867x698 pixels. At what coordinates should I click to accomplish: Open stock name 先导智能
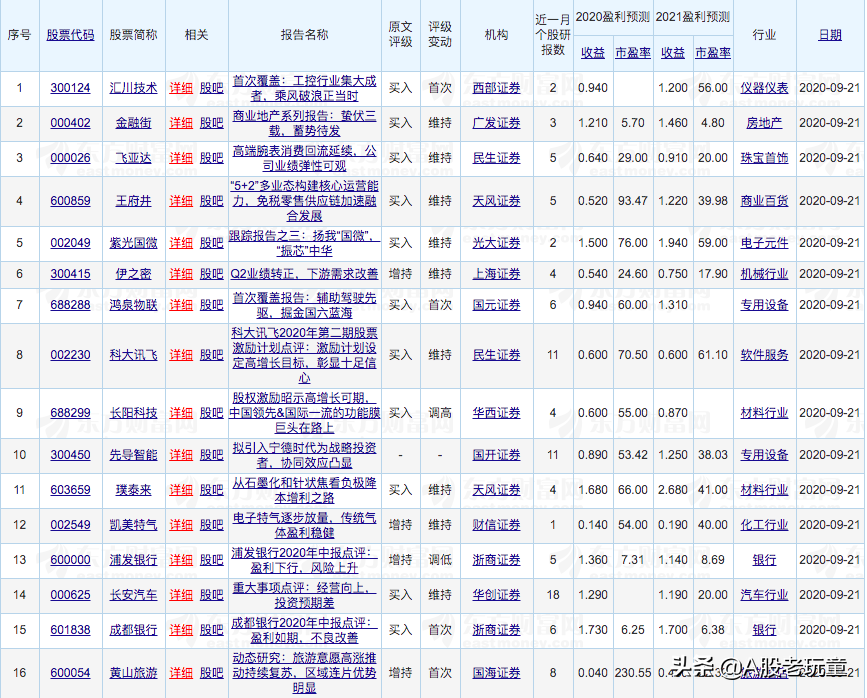click(x=133, y=455)
